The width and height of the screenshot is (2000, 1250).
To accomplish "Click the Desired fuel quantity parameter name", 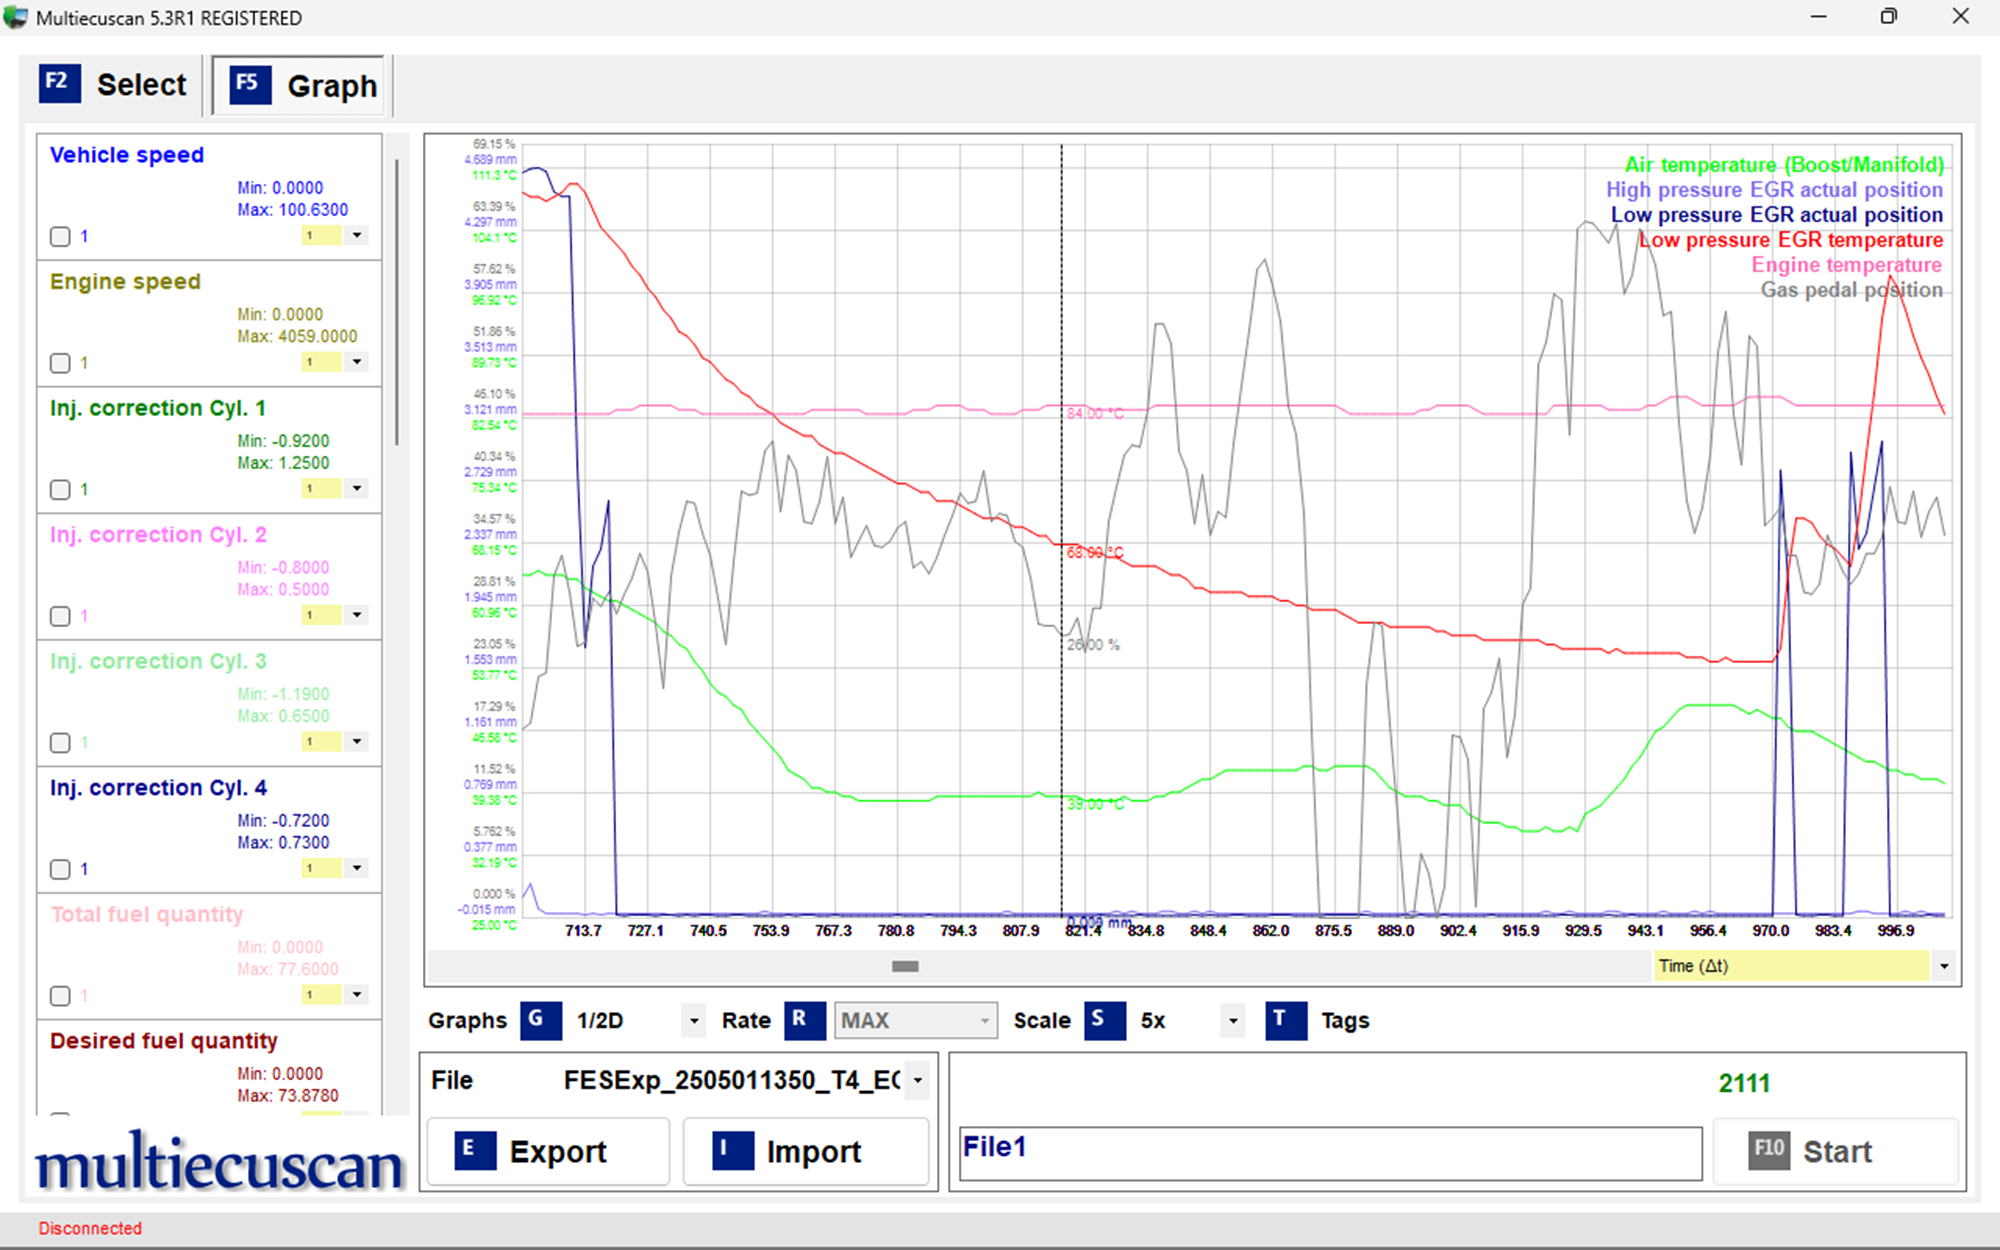I will tap(163, 1041).
